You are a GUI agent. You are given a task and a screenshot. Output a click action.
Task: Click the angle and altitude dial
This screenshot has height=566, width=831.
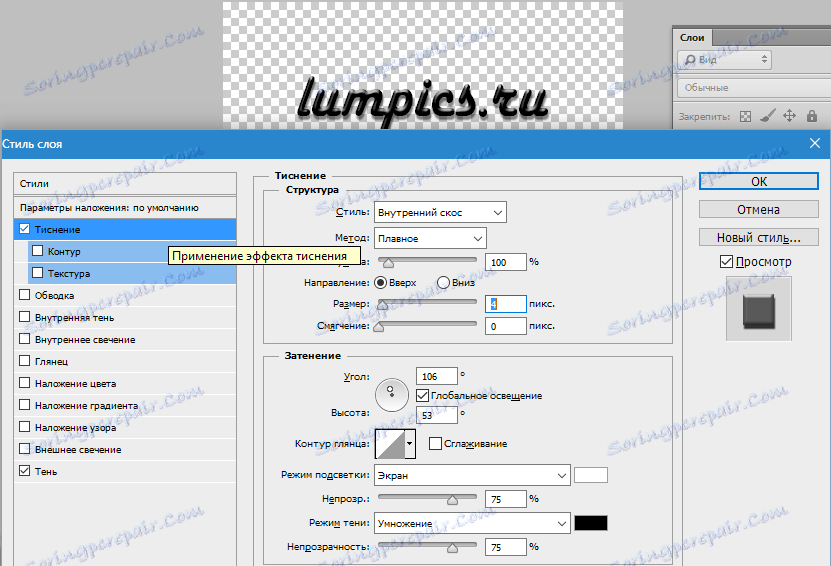tap(392, 395)
